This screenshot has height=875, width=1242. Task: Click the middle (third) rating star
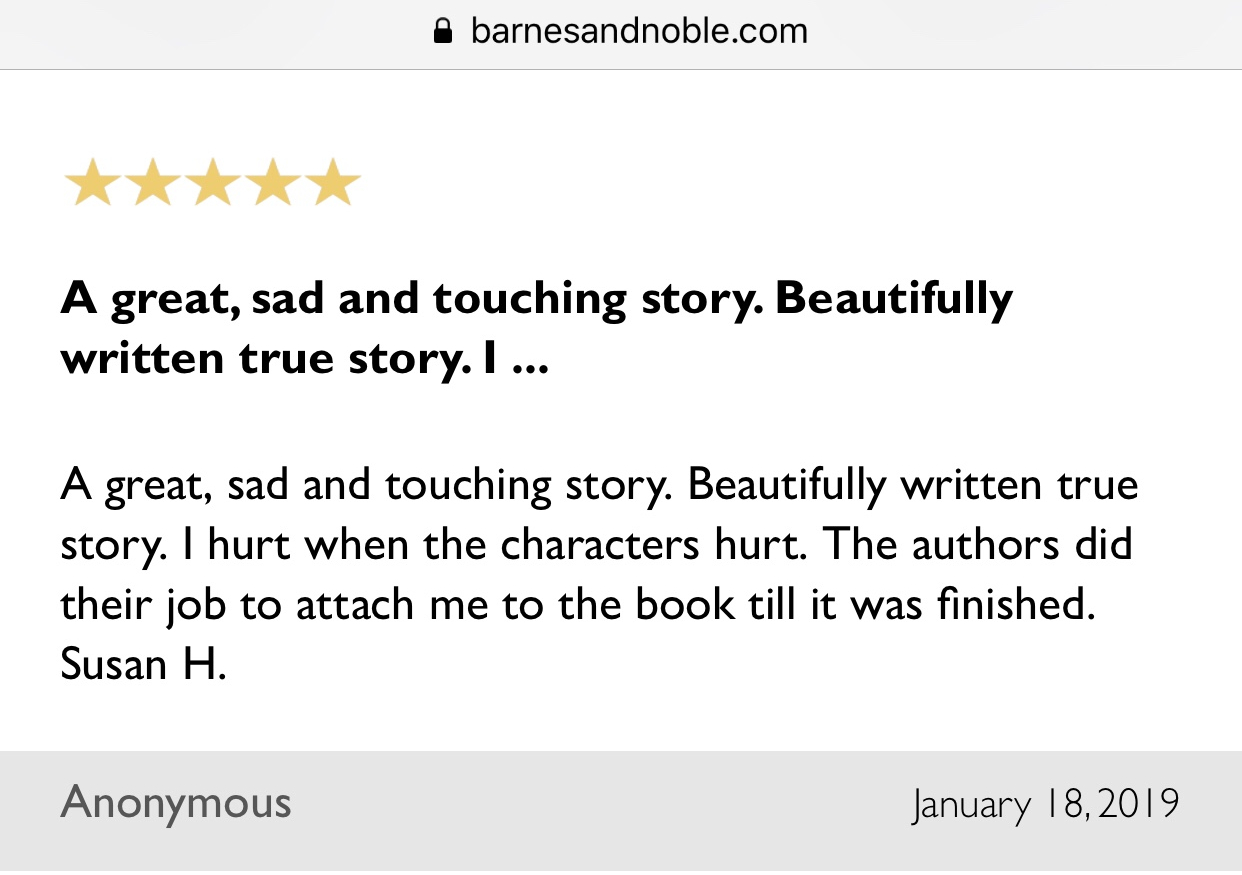coord(211,183)
